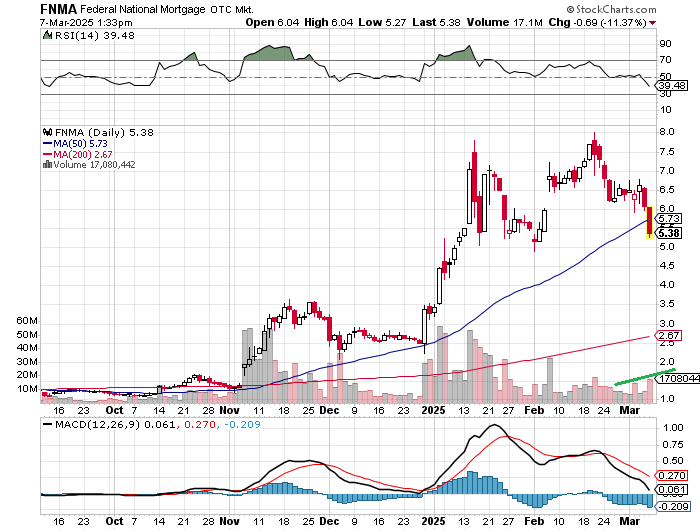Viewport: 700px width, 530px height.
Task: Click the Open 6.04 value
Action: [272, 22]
